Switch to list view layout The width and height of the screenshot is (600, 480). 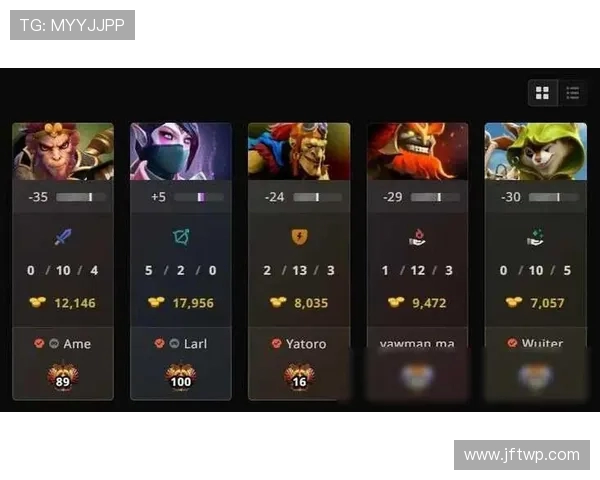(572, 93)
